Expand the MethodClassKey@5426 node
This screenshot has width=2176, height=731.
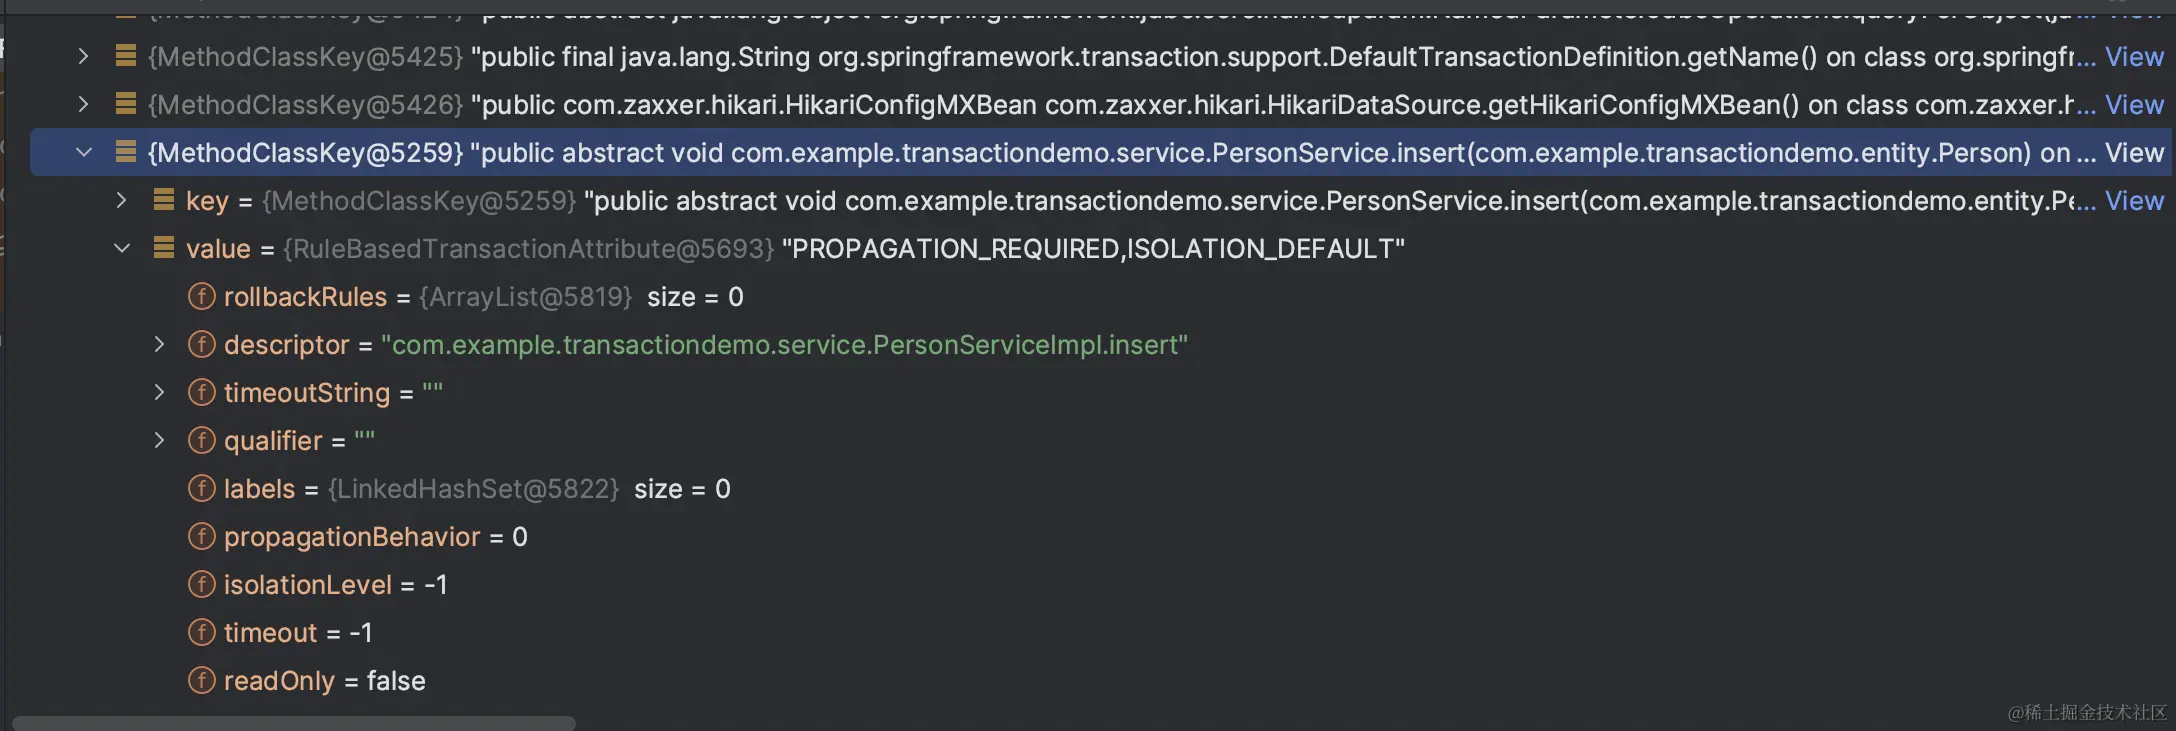click(82, 104)
